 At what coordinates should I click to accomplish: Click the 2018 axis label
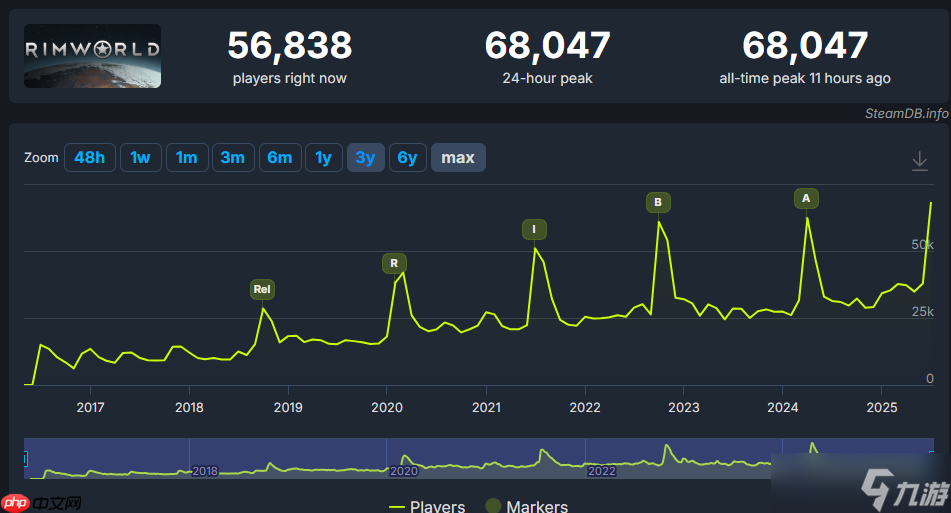(189, 407)
